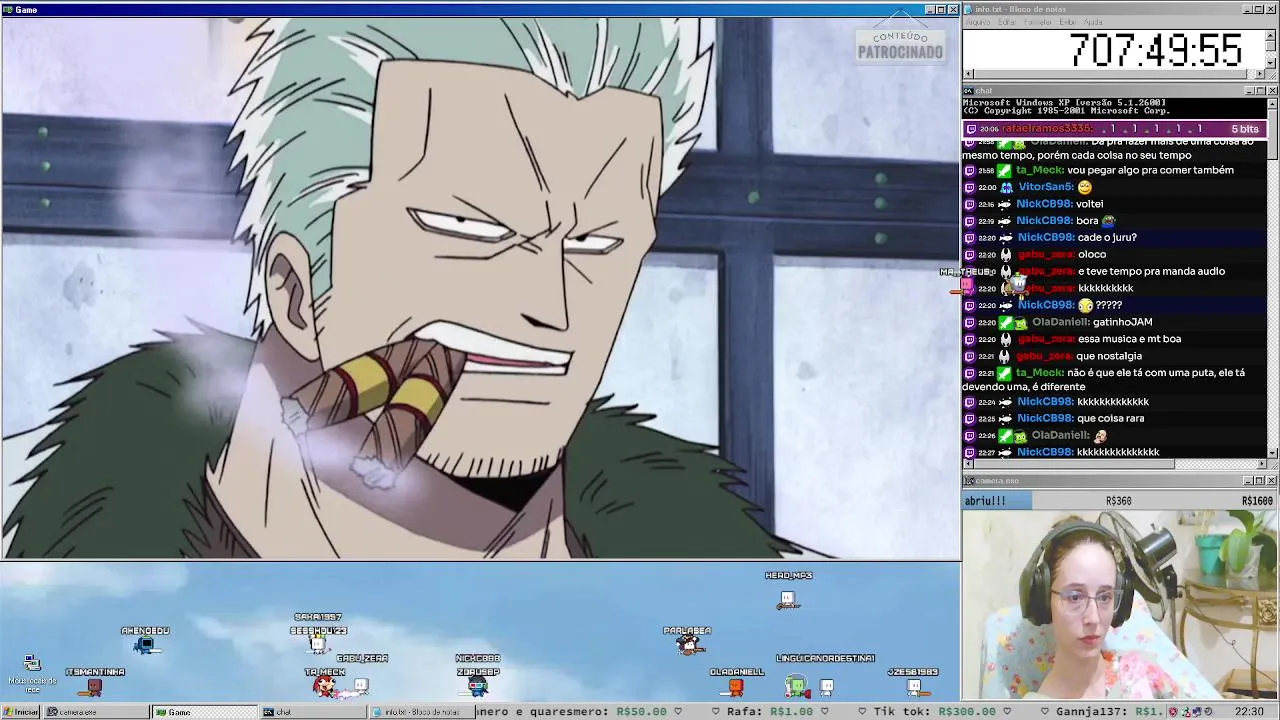
Task: Open Exibir menu in Bloco de notas
Action: click(x=1068, y=22)
